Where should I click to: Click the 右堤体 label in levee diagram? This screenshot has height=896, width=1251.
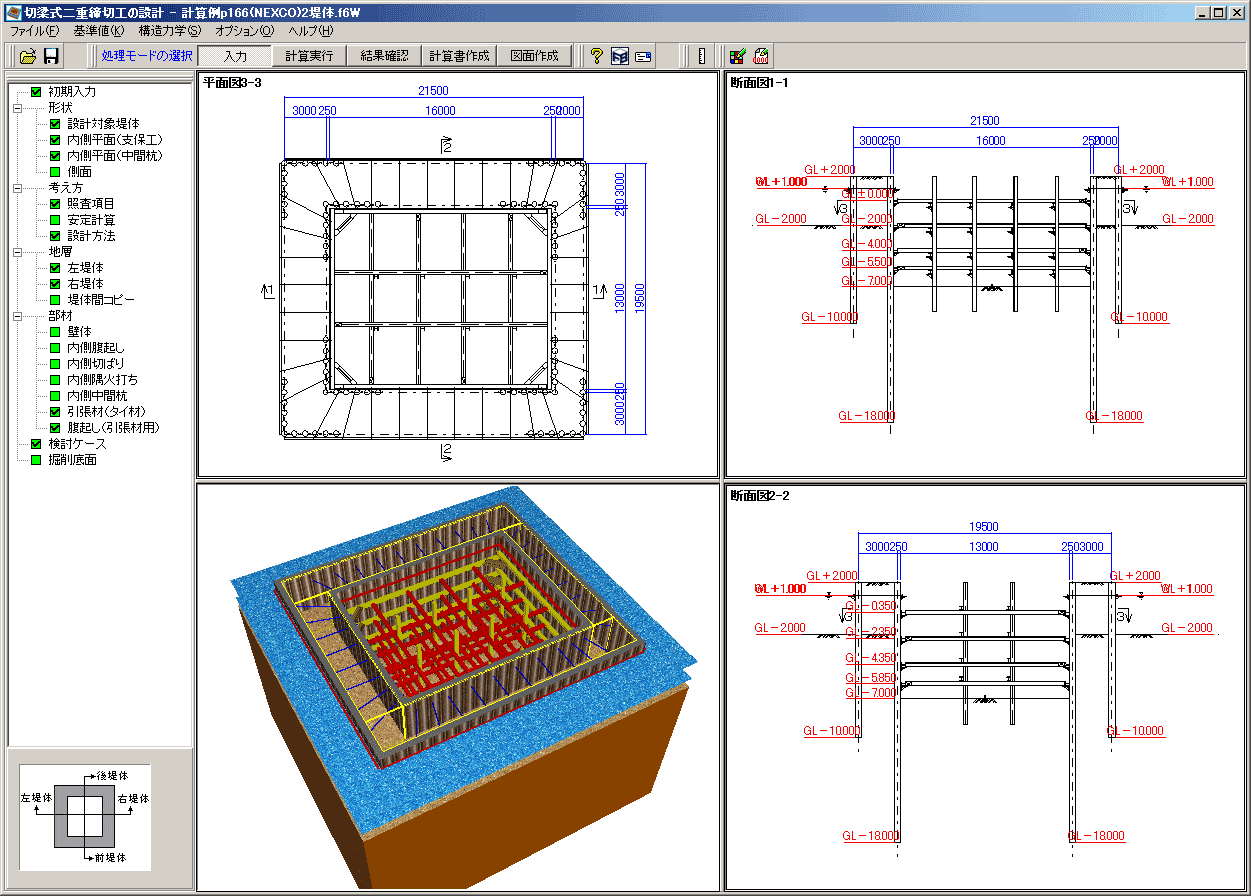pos(133,799)
